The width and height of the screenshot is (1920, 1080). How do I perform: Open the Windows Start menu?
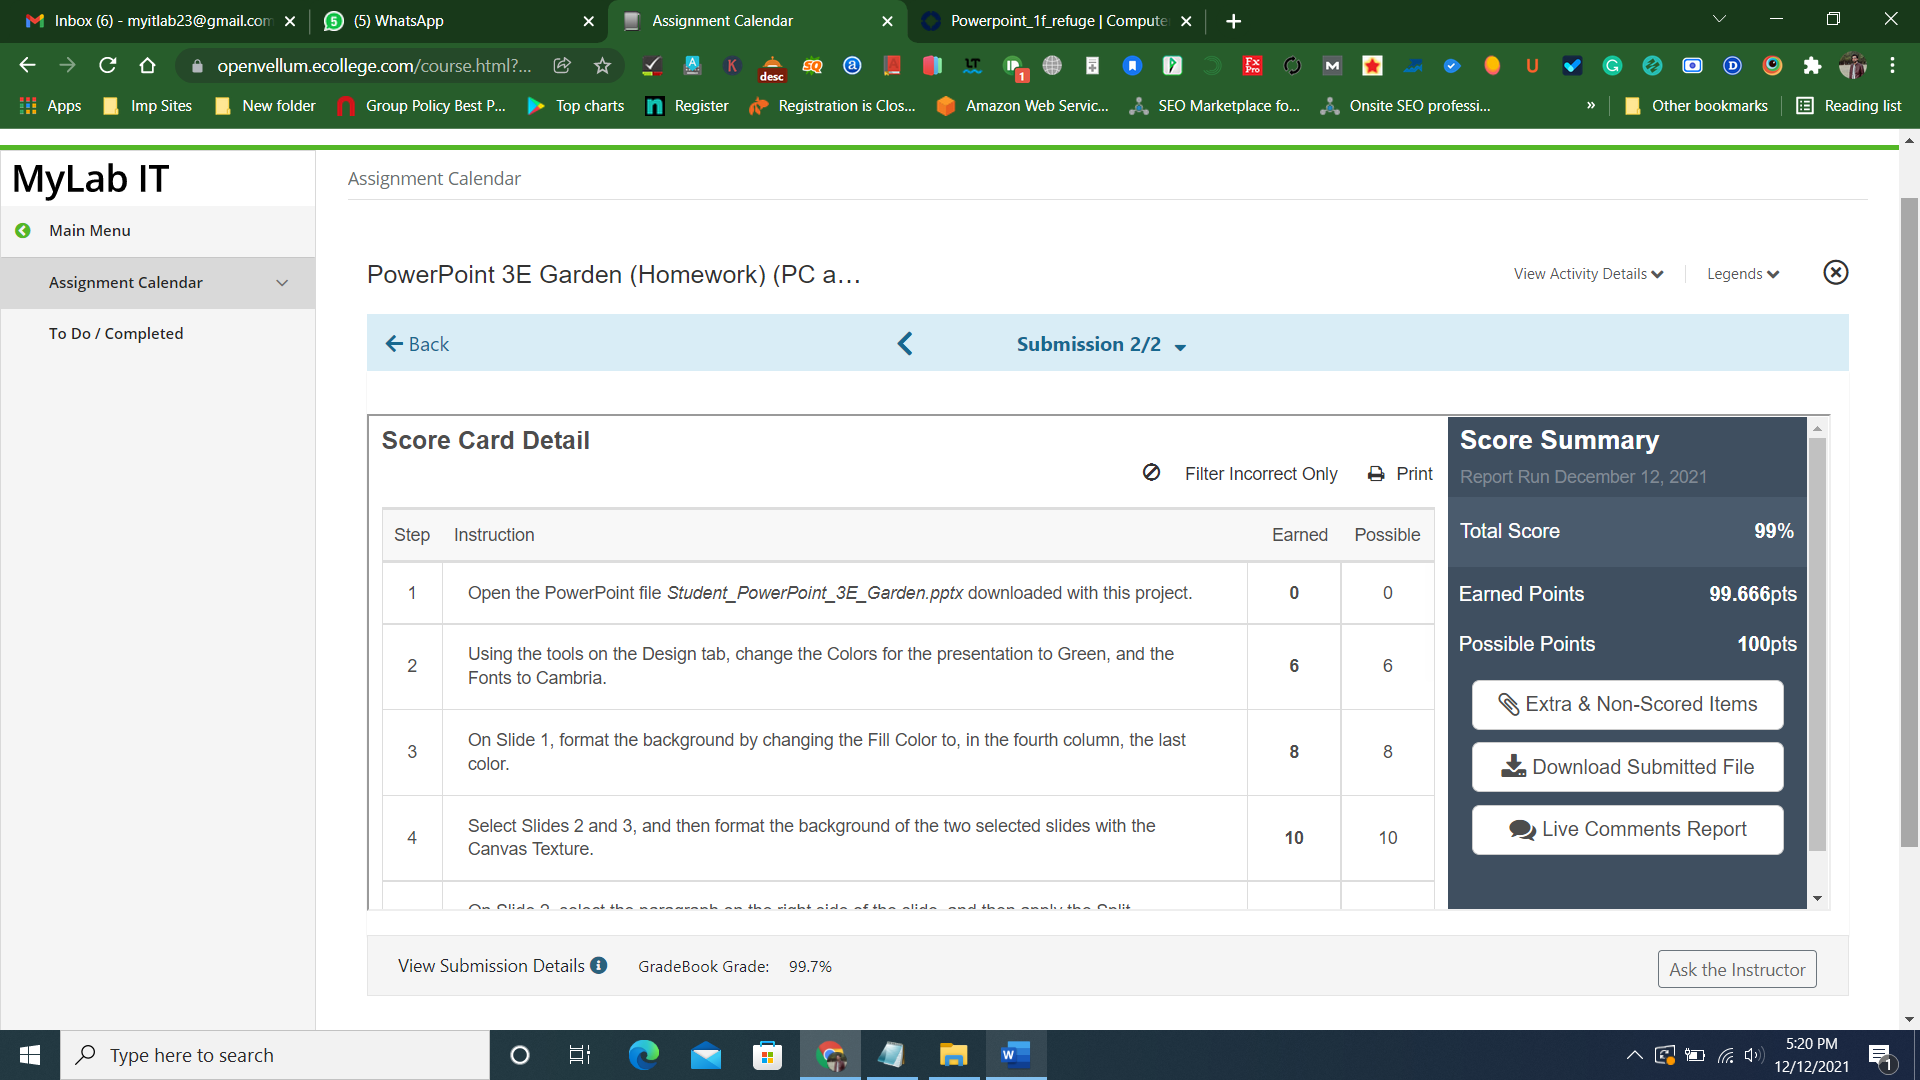(x=30, y=1055)
